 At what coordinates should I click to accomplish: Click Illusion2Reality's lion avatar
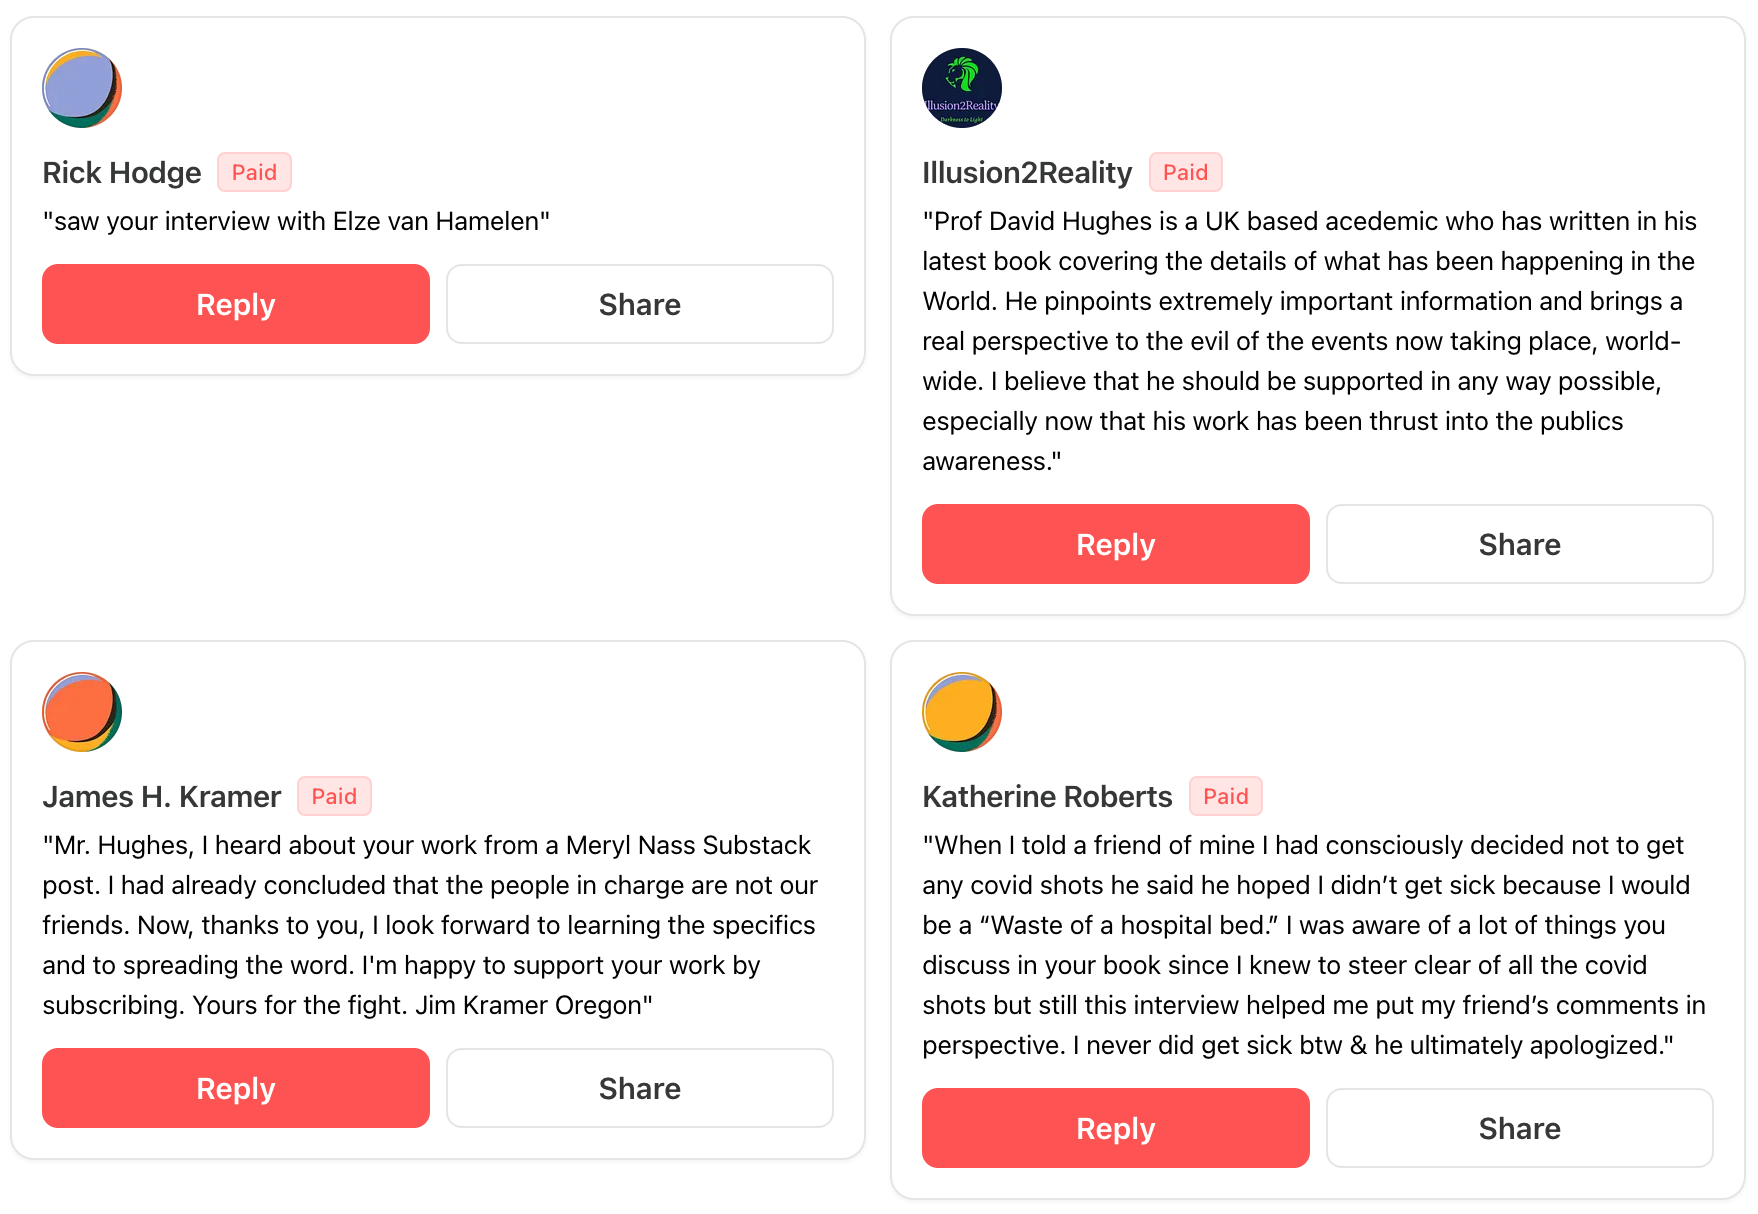(x=961, y=88)
